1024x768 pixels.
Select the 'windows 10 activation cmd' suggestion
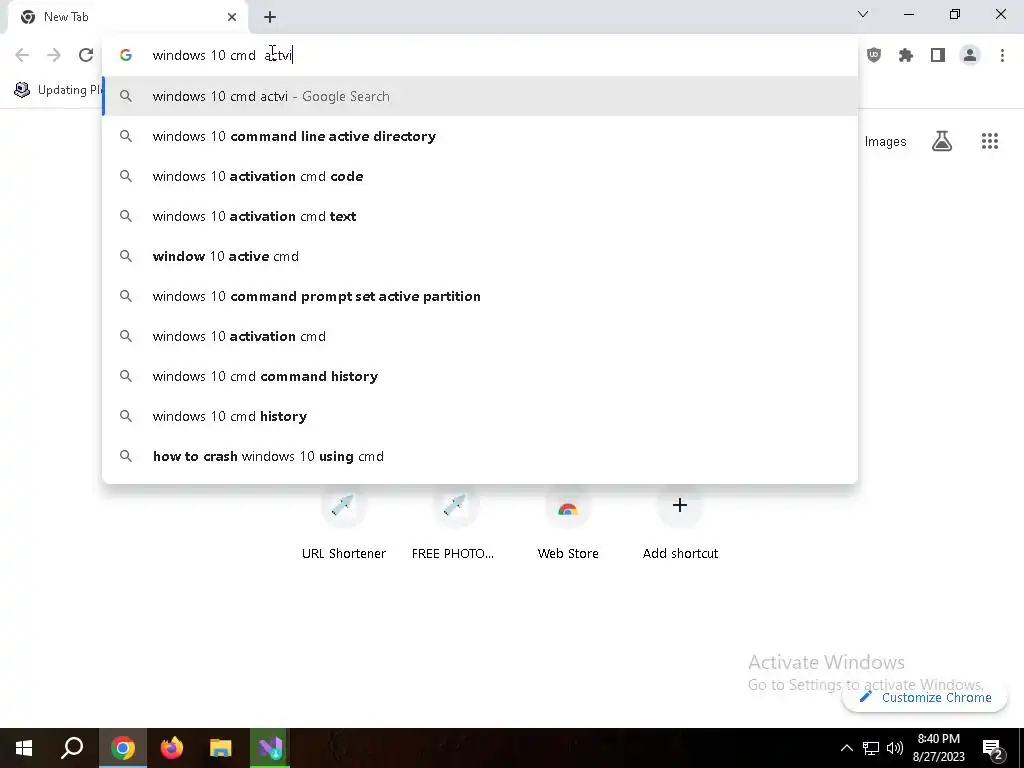[480, 336]
